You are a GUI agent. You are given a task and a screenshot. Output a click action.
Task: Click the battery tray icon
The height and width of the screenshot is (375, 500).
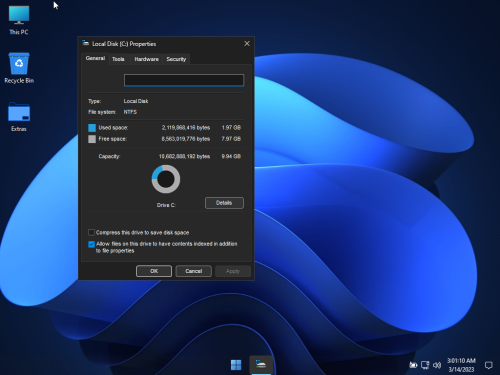click(413, 365)
